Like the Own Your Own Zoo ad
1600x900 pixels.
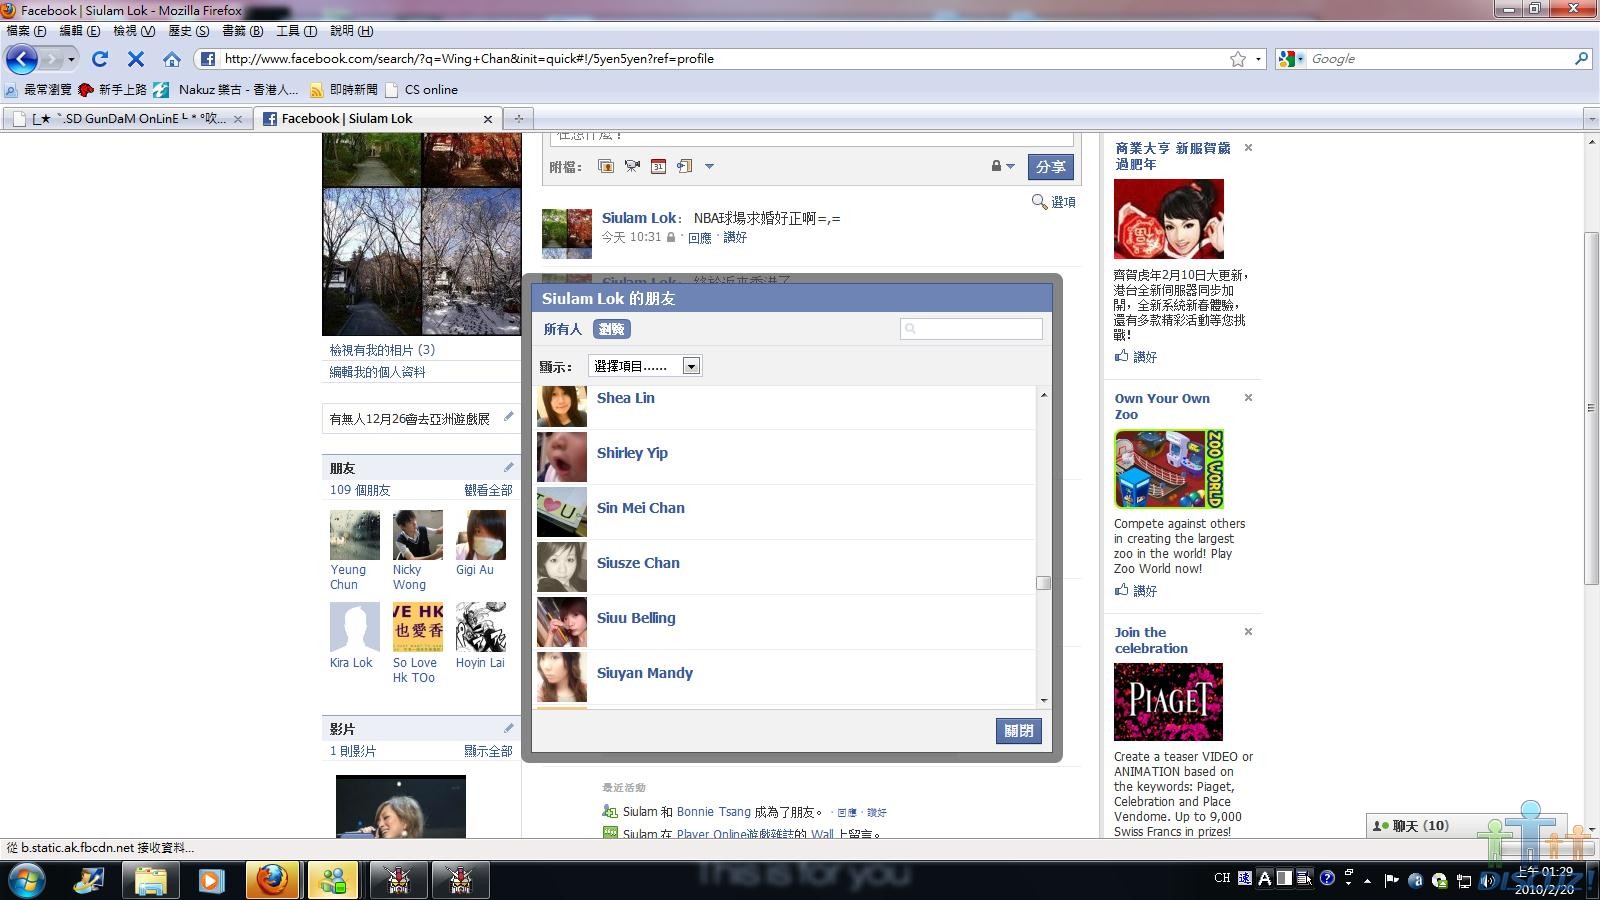(x=1136, y=591)
